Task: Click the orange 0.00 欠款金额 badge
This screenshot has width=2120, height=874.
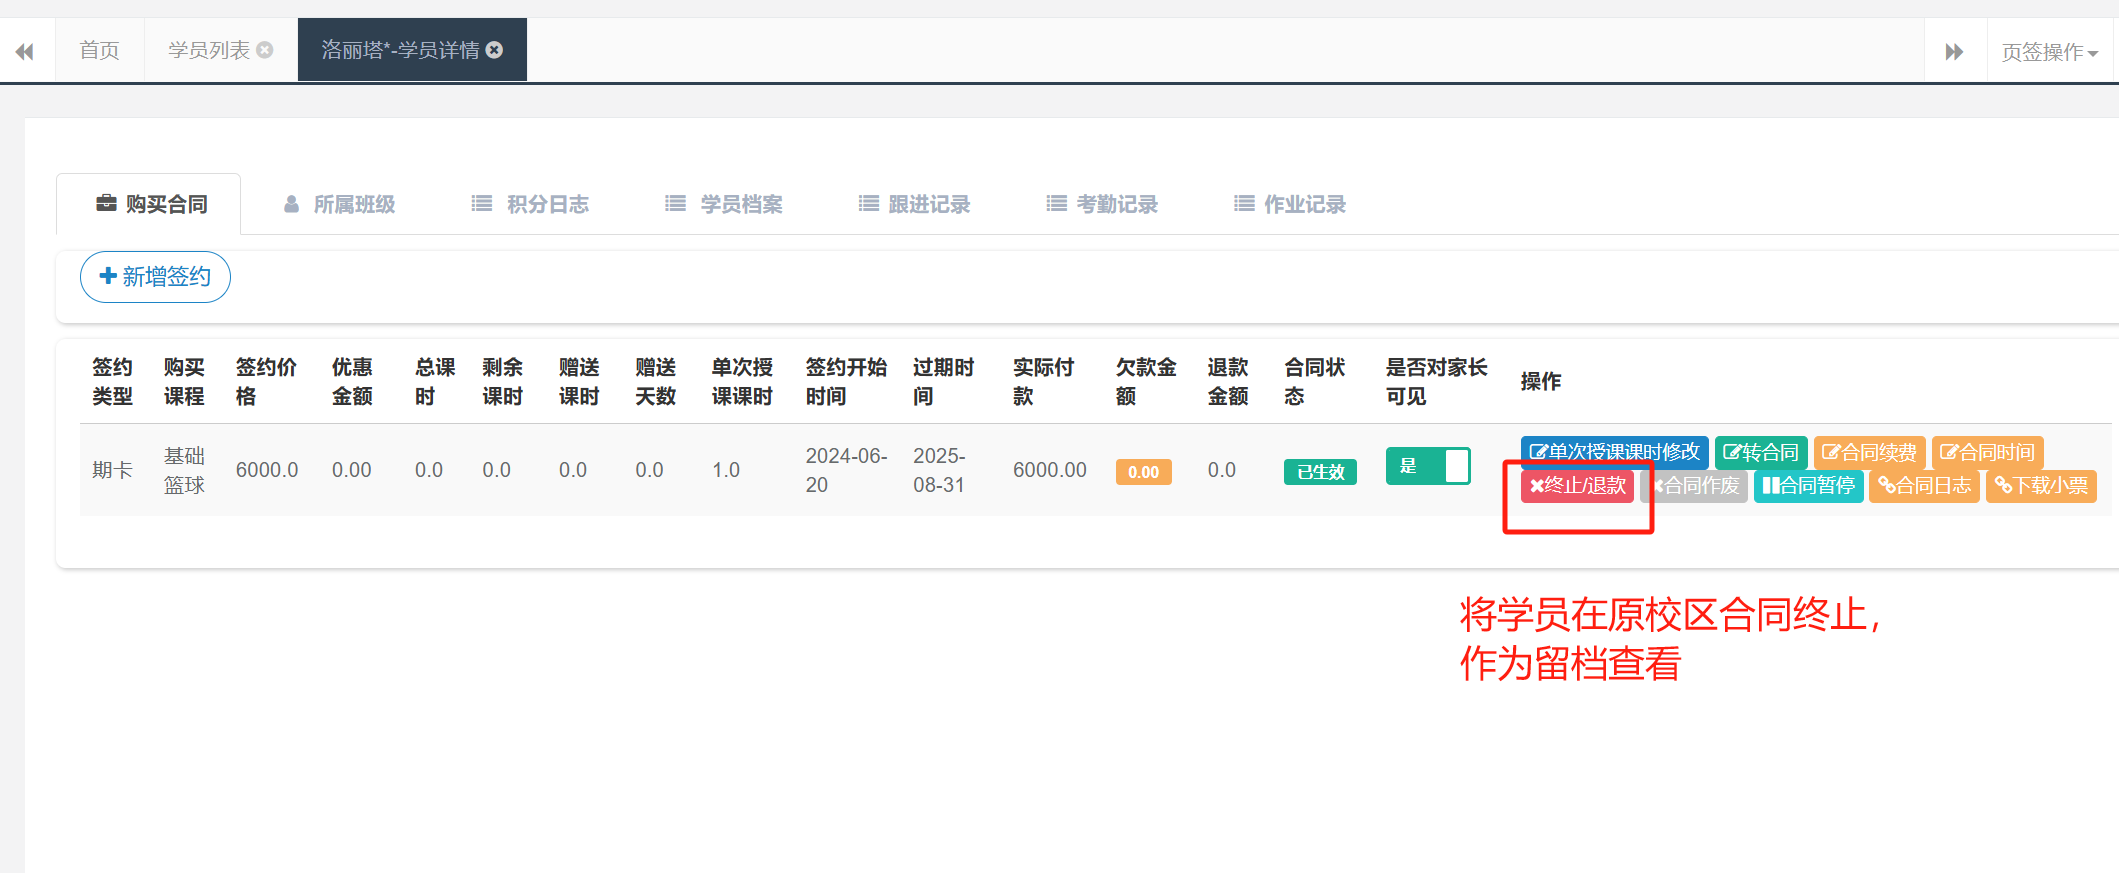Action: [1143, 472]
